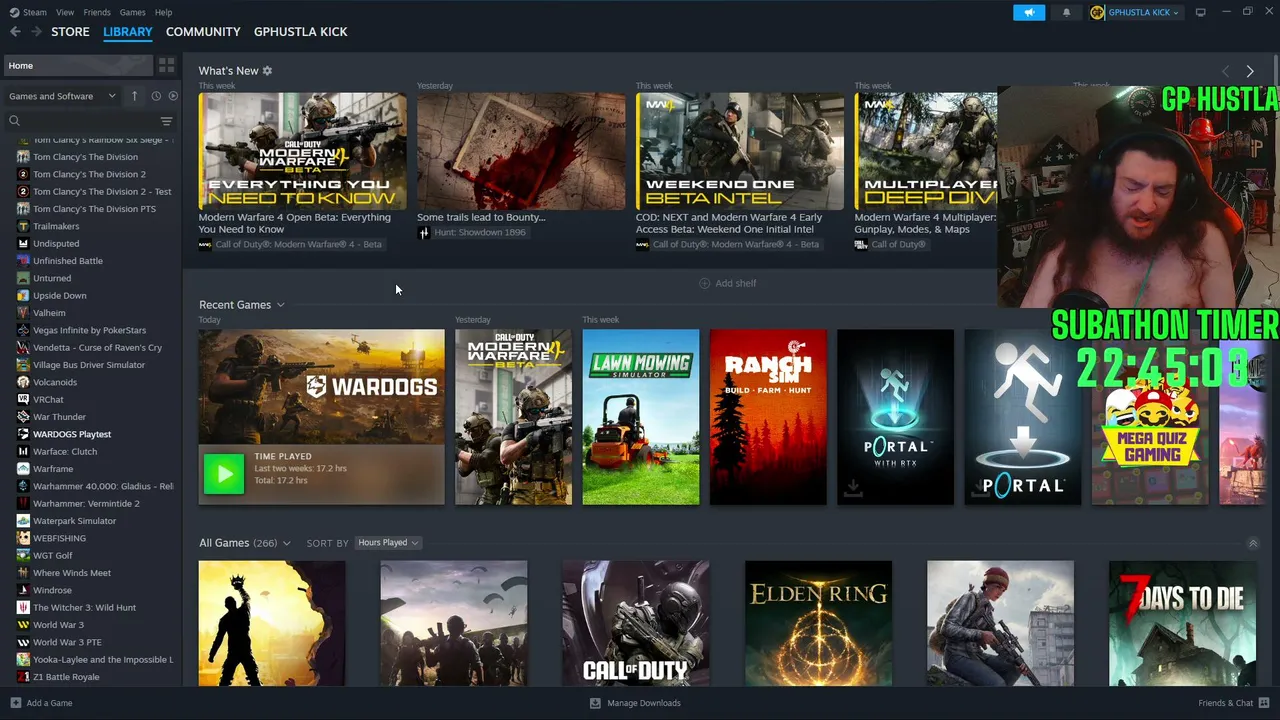
Task: Click The Witcher 3 icon in sidebar
Action: click(x=23, y=608)
